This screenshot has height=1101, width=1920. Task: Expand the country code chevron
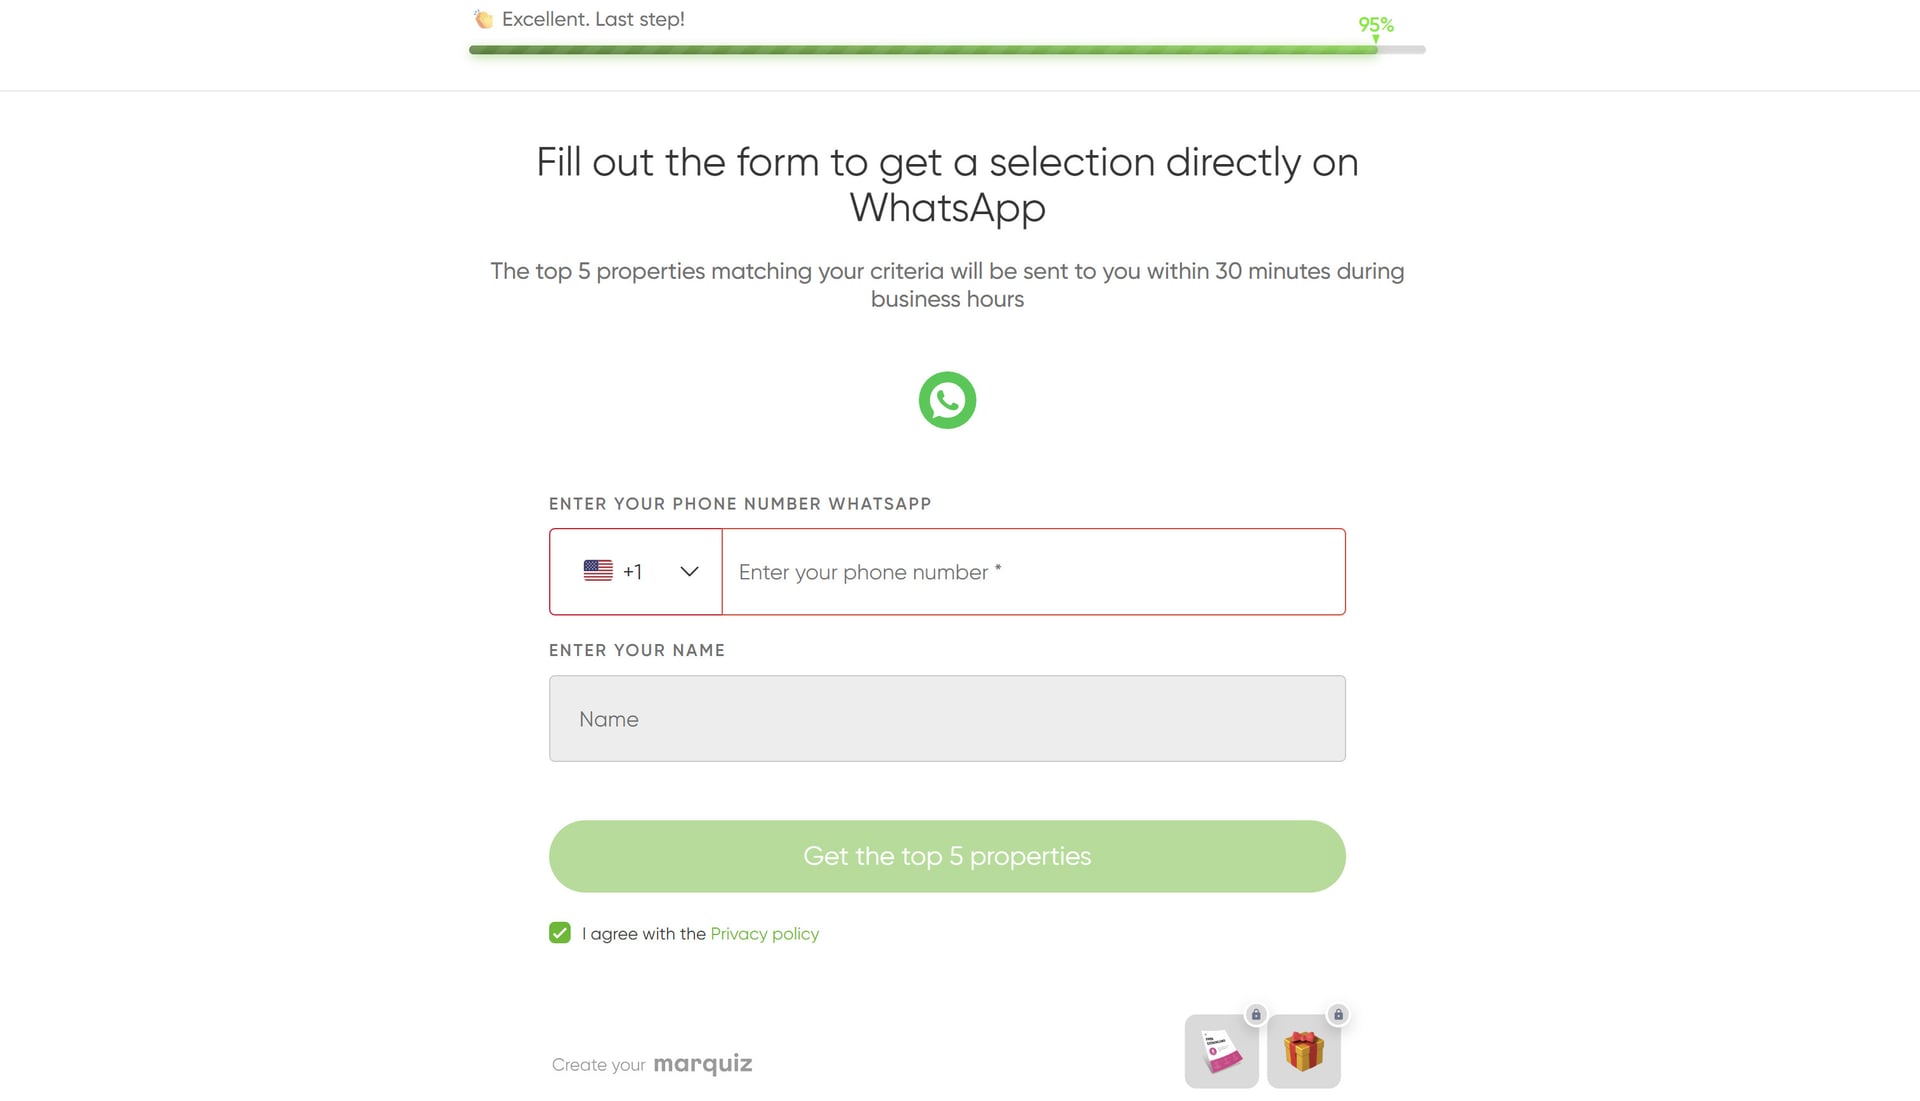[x=689, y=571]
